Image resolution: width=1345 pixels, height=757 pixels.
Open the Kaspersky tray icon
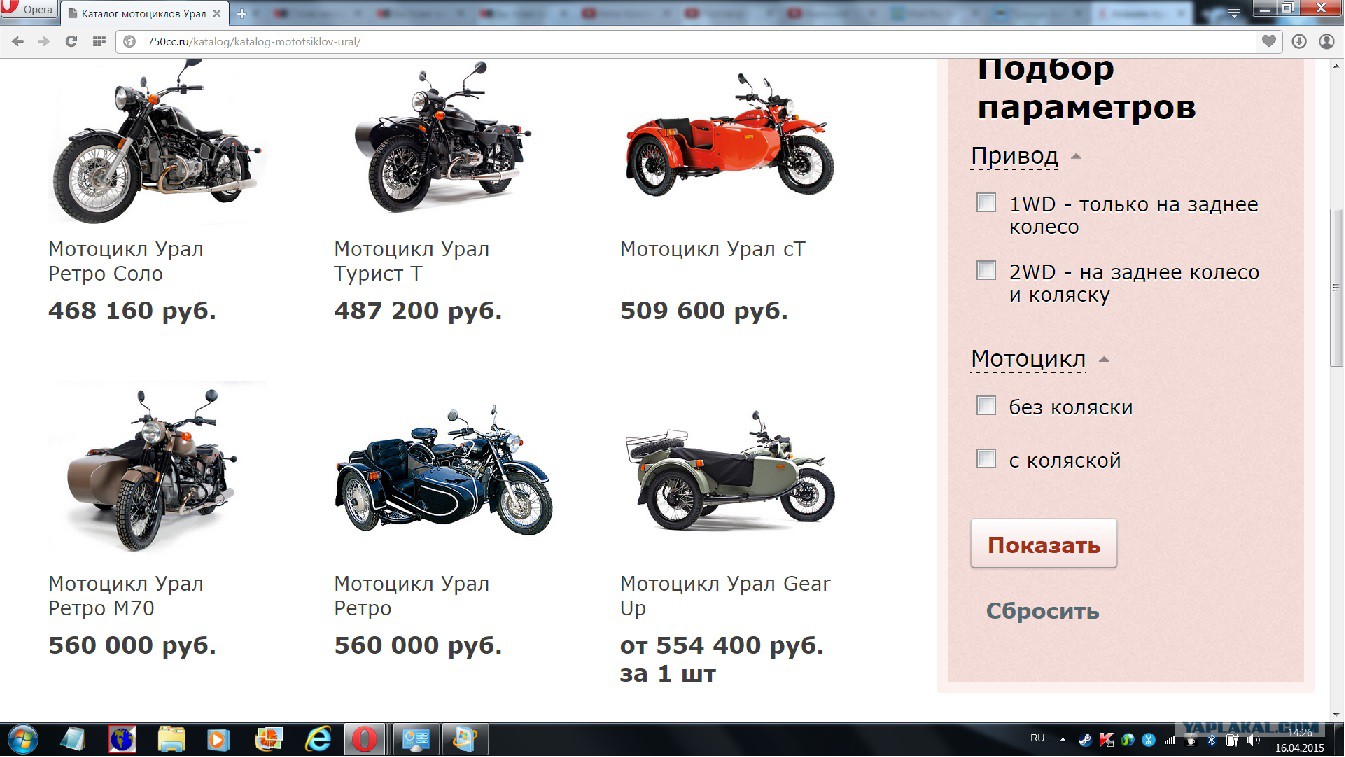1107,740
